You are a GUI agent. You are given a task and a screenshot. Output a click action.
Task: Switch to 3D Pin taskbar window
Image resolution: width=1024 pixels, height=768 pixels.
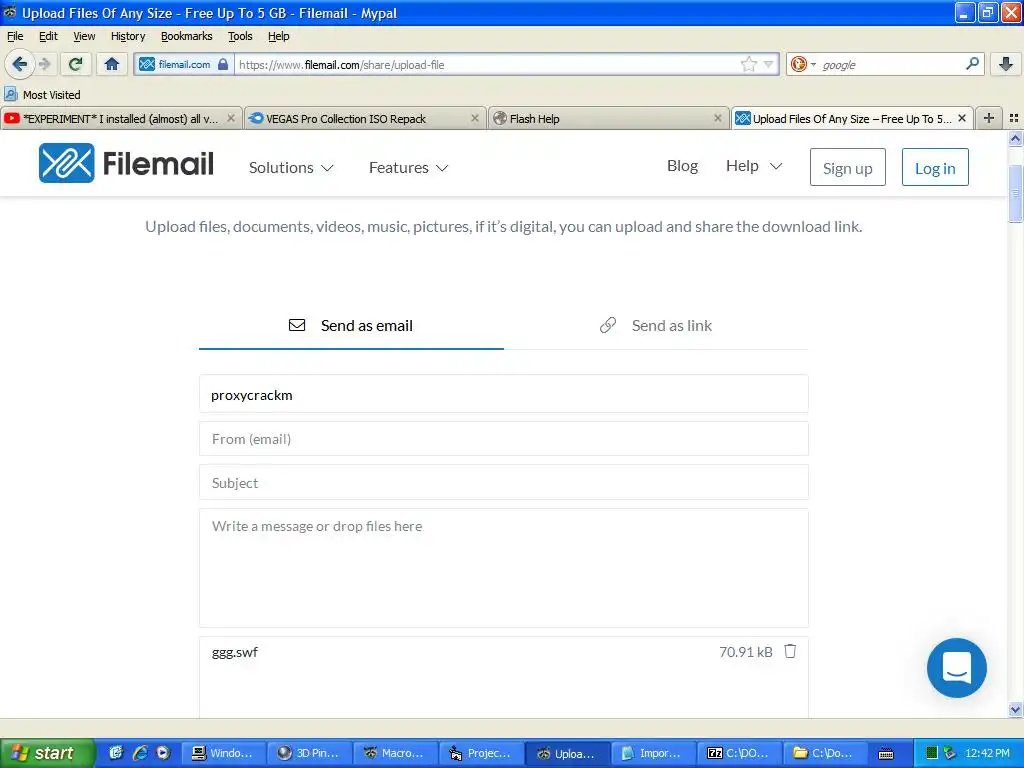pos(310,754)
